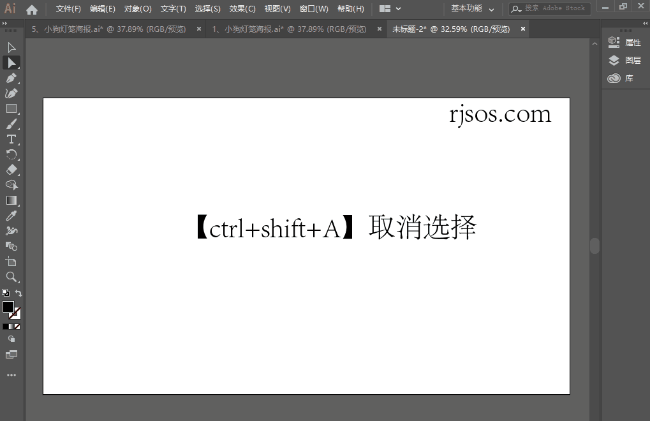Select the Rectangle tool
650x421 pixels.
tap(11, 109)
